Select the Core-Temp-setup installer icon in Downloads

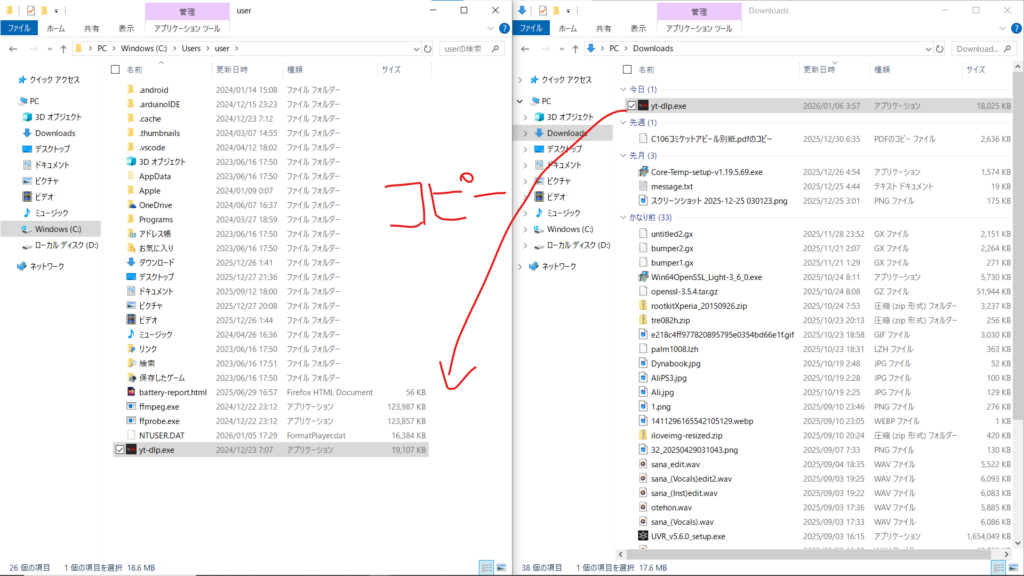click(642, 172)
